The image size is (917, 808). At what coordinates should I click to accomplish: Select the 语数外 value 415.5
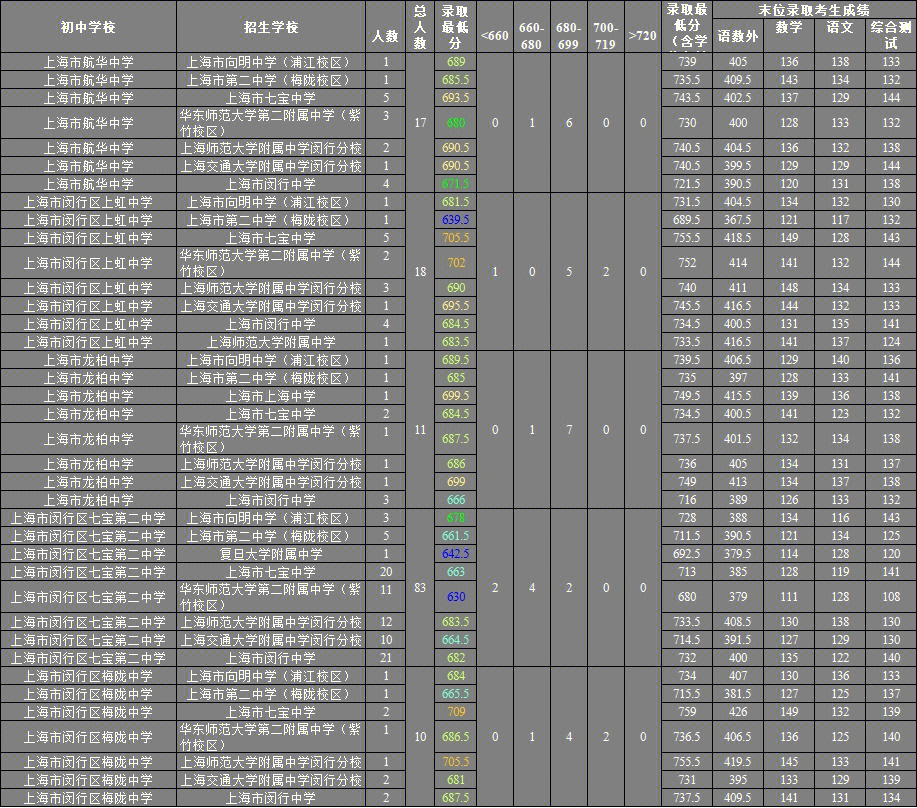pyautogui.click(x=737, y=396)
